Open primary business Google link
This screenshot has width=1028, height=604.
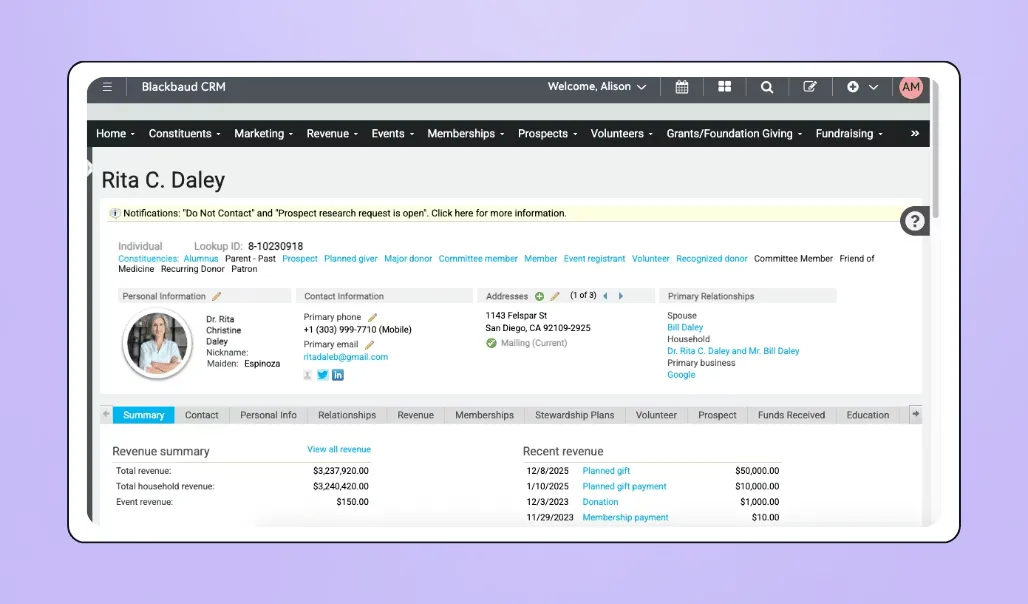pos(681,374)
